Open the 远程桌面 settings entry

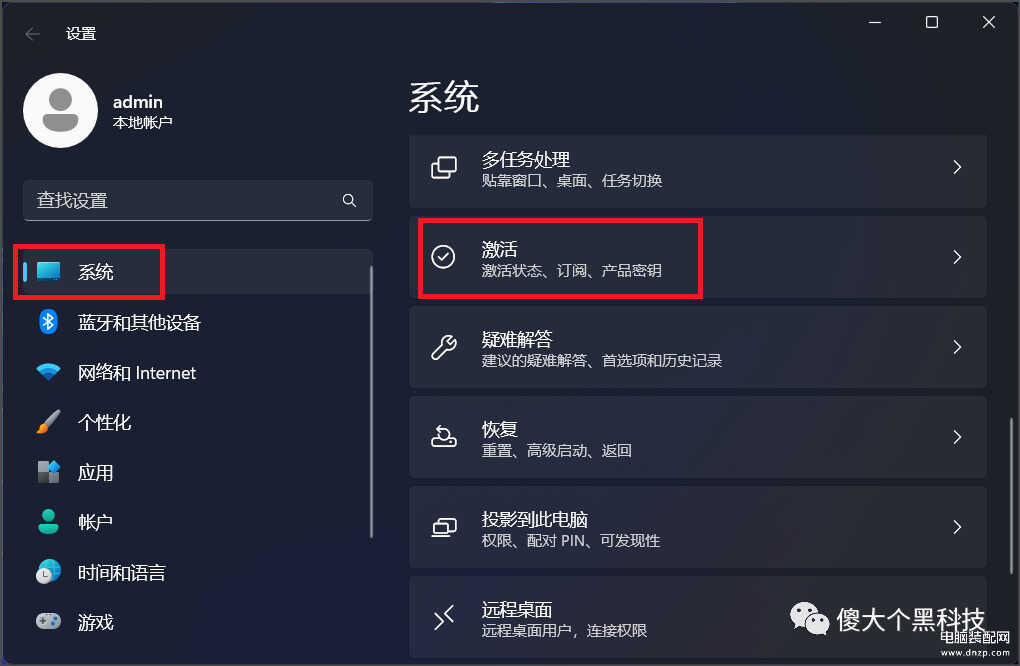(x=698, y=617)
